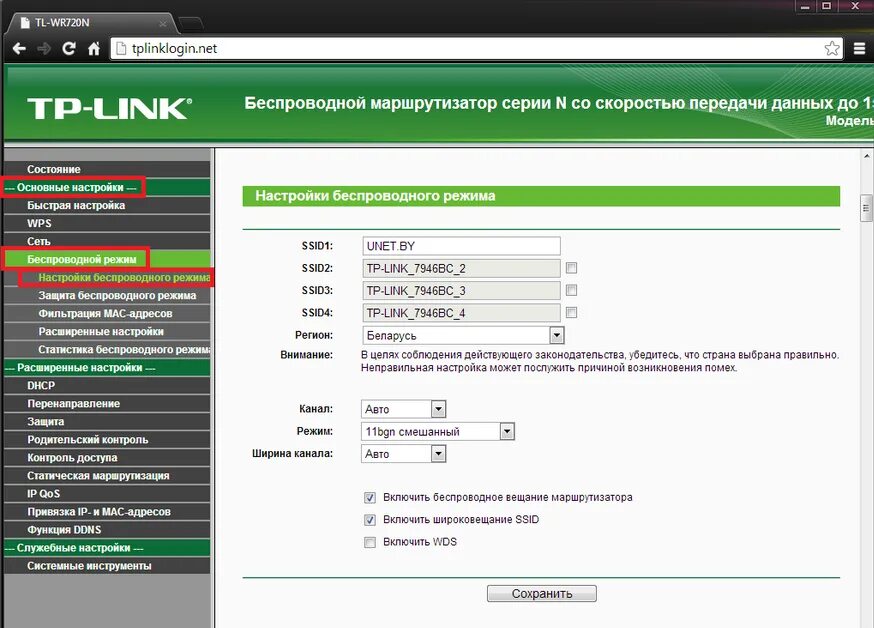Close the TL-WR720N tab

pyautogui.click(x=163, y=23)
